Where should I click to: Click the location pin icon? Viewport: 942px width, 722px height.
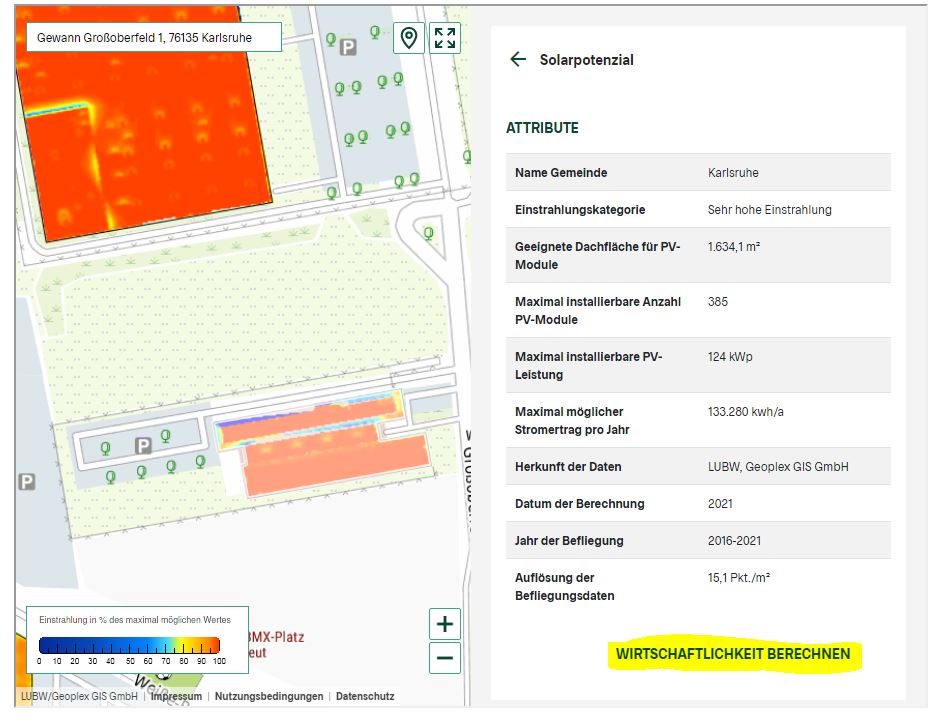tap(408, 39)
